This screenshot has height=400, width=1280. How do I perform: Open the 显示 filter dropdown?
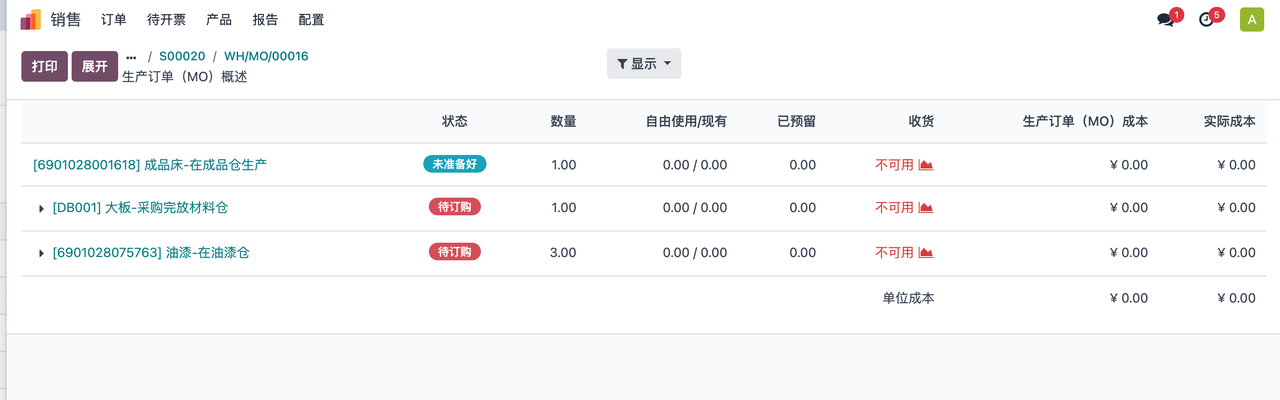(x=644, y=64)
